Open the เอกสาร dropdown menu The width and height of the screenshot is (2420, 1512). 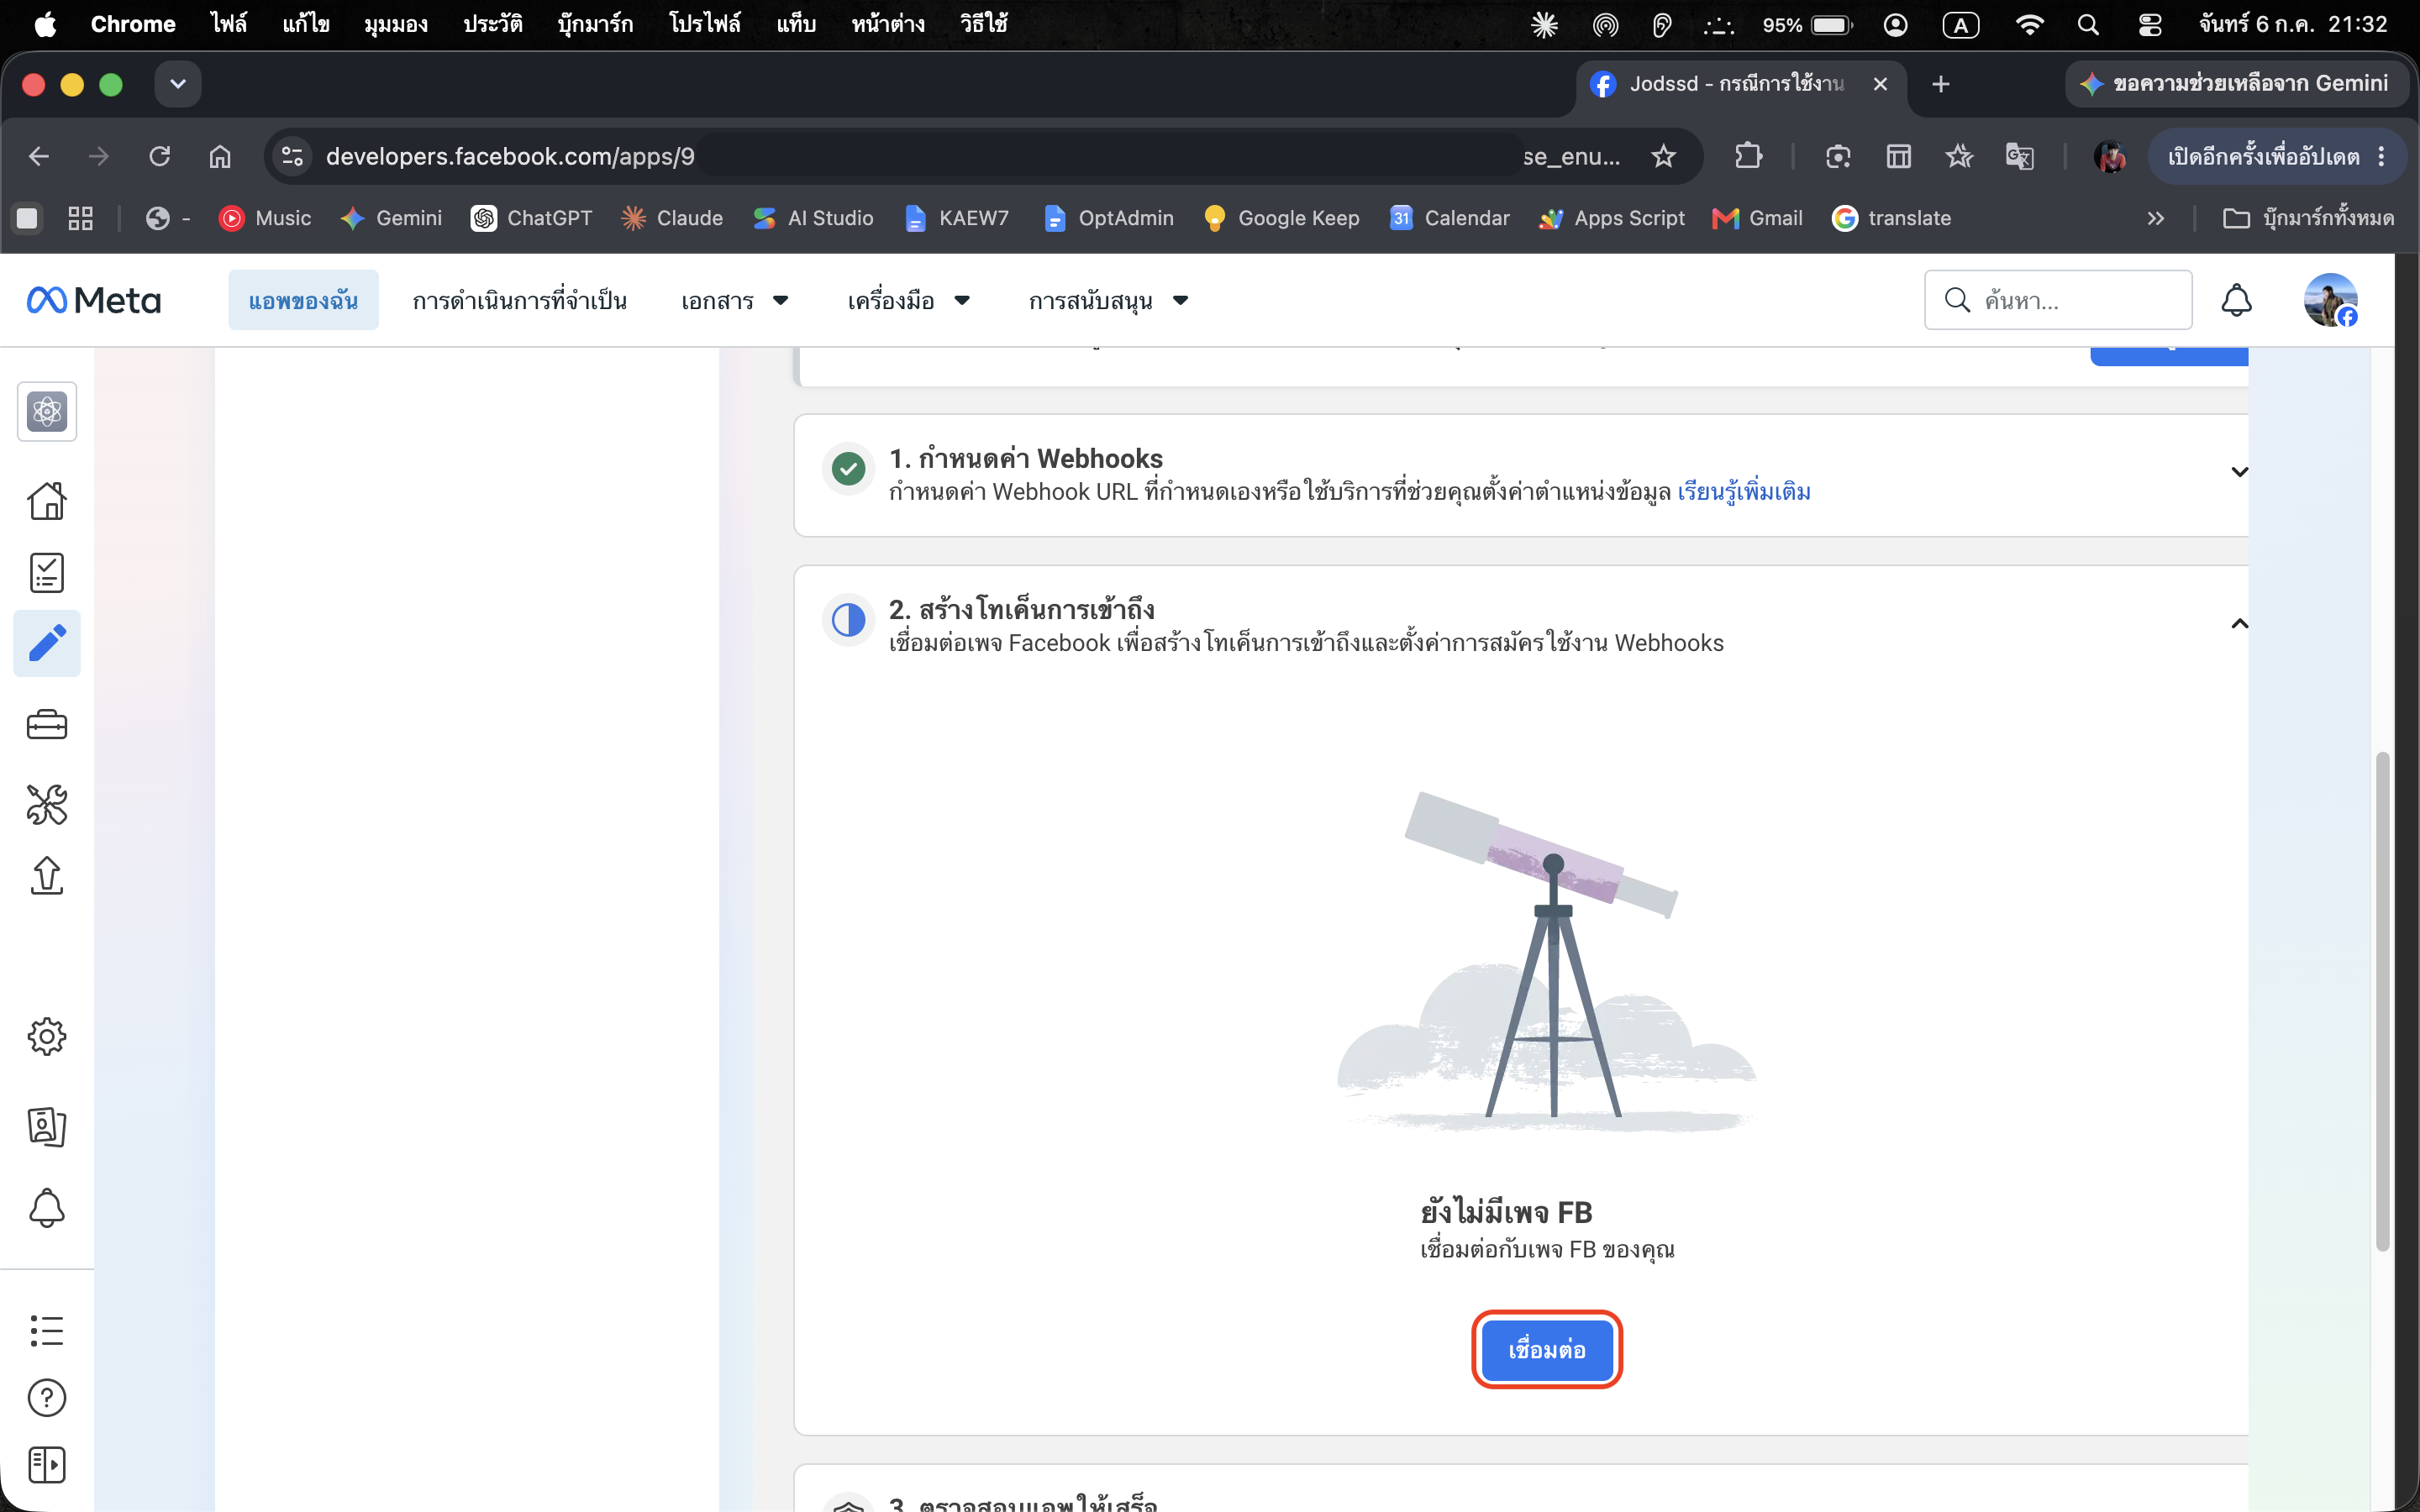tap(734, 300)
